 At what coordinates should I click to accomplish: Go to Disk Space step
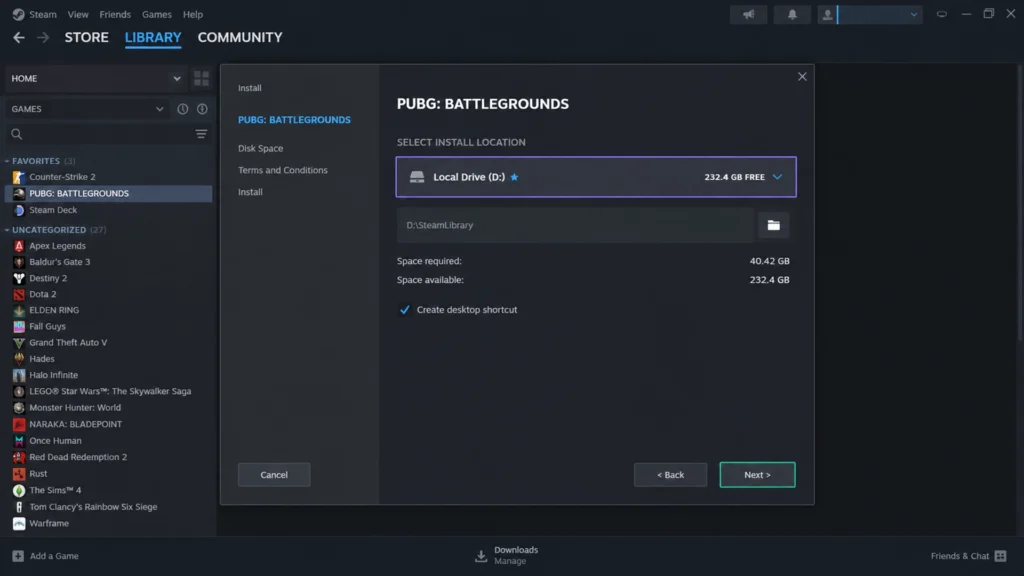pyautogui.click(x=261, y=148)
